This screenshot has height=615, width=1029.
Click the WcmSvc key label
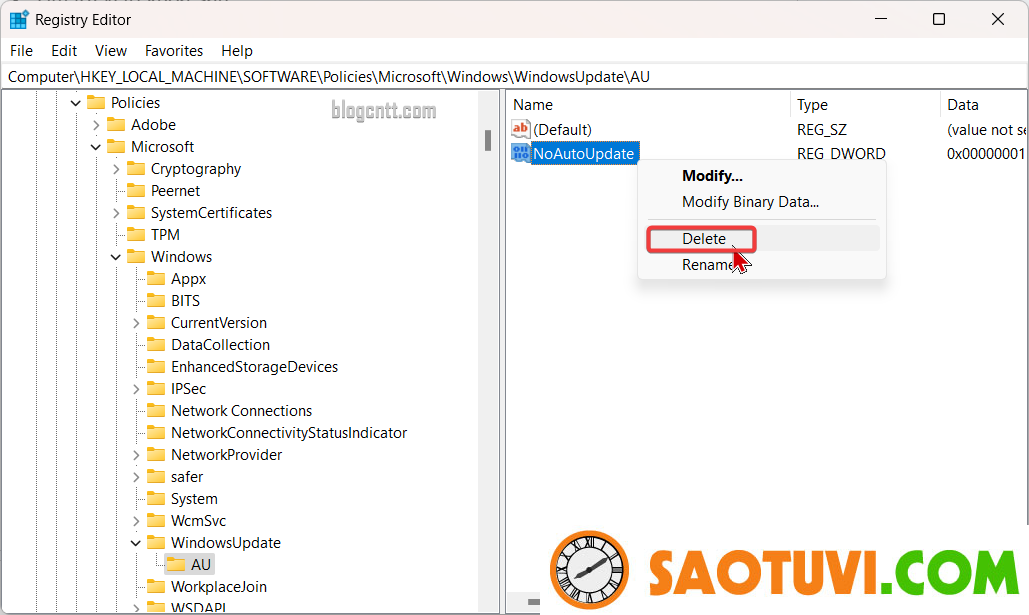point(198,520)
